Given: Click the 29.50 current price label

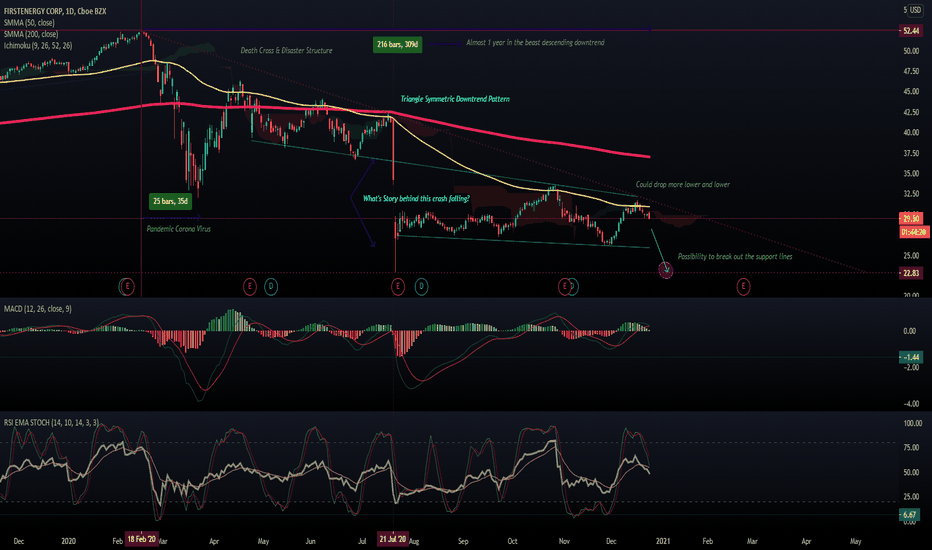Looking at the screenshot, I should click(x=911, y=218).
